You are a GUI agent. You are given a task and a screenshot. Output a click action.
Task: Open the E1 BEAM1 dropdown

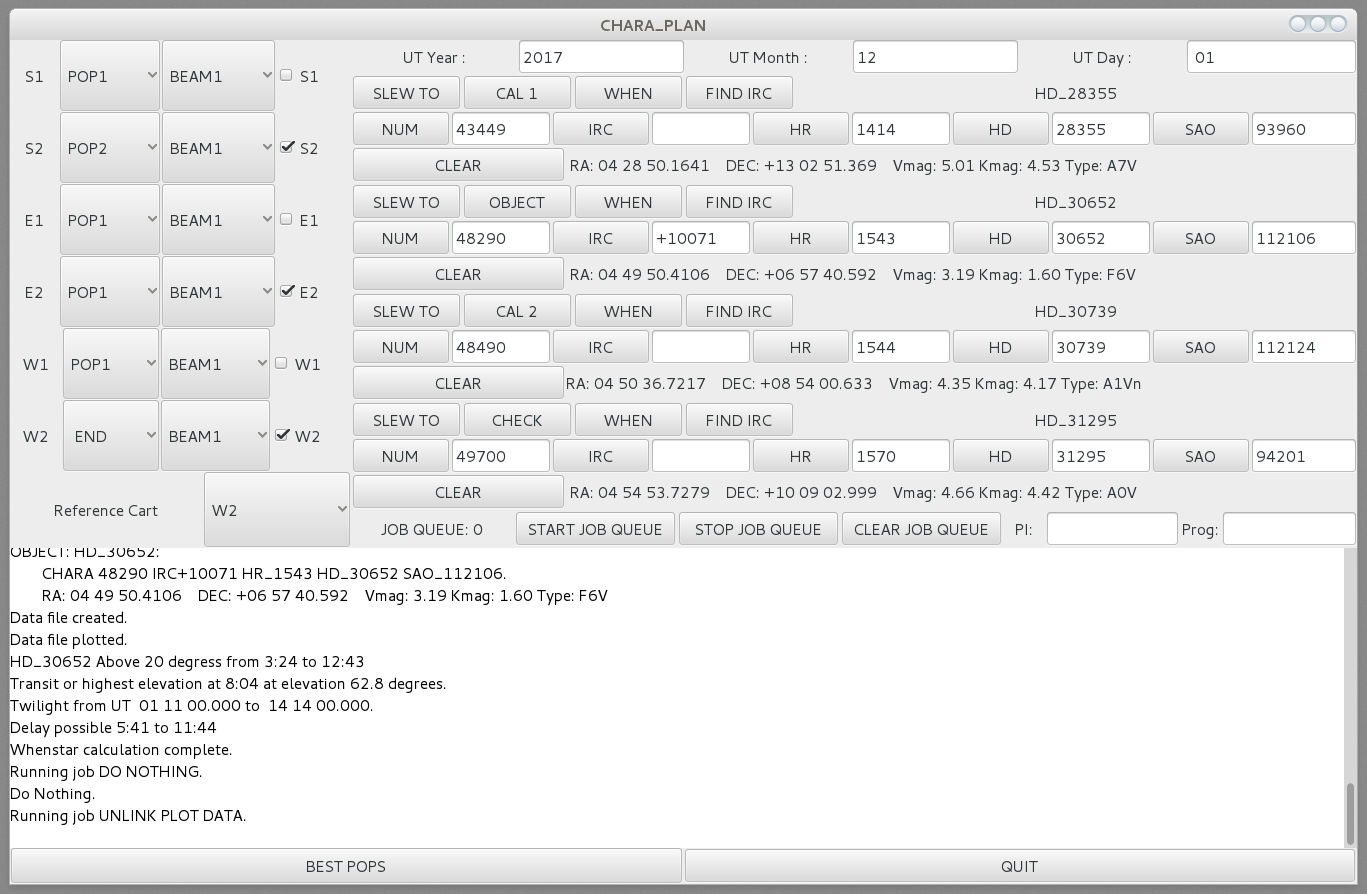click(218, 220)
